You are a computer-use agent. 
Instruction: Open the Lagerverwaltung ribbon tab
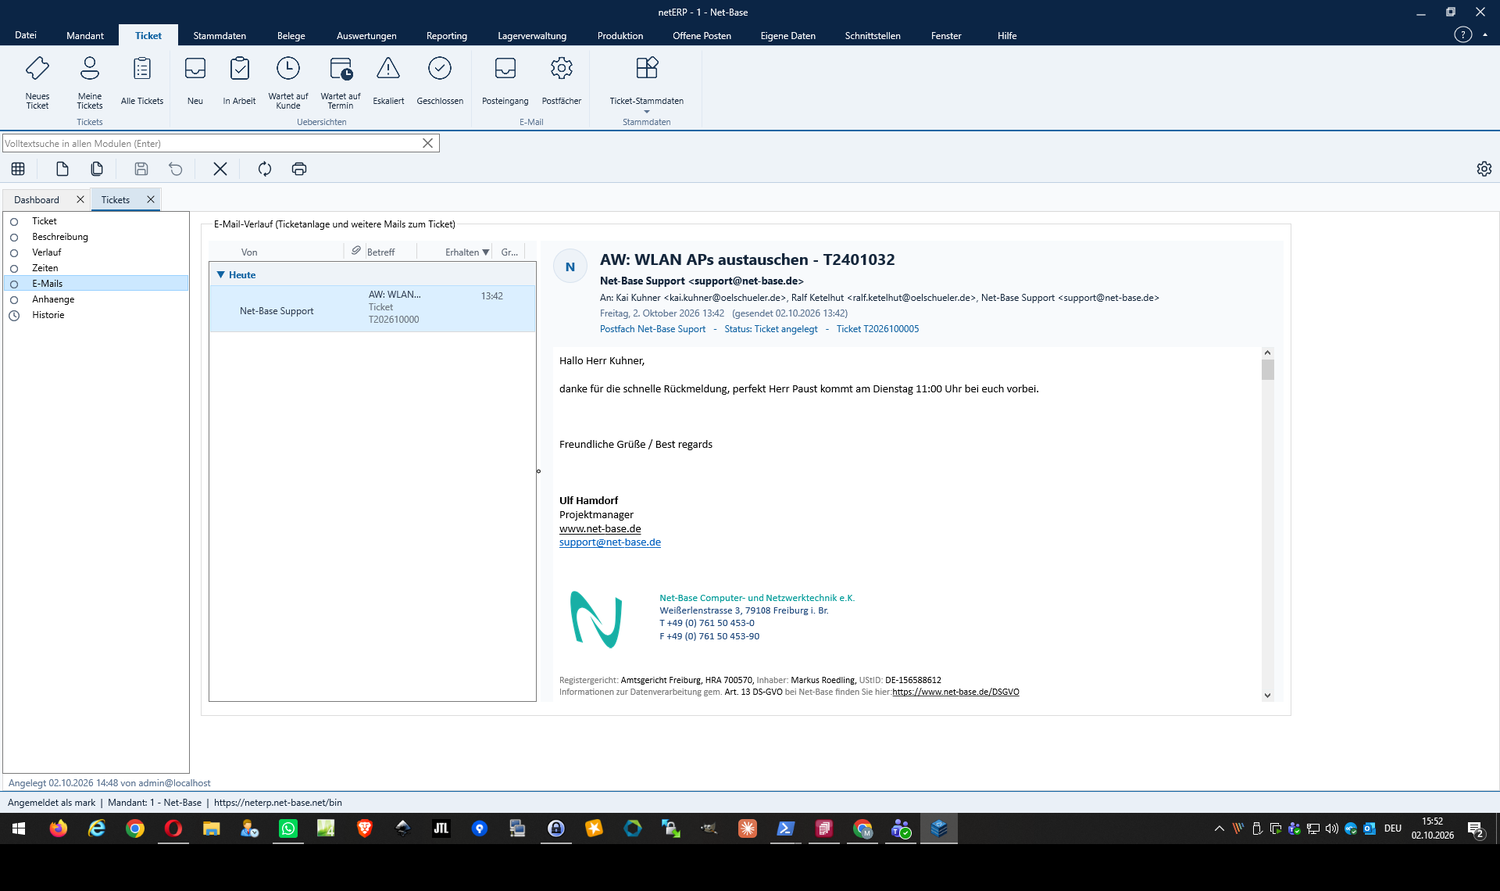[x=532, y=36]
